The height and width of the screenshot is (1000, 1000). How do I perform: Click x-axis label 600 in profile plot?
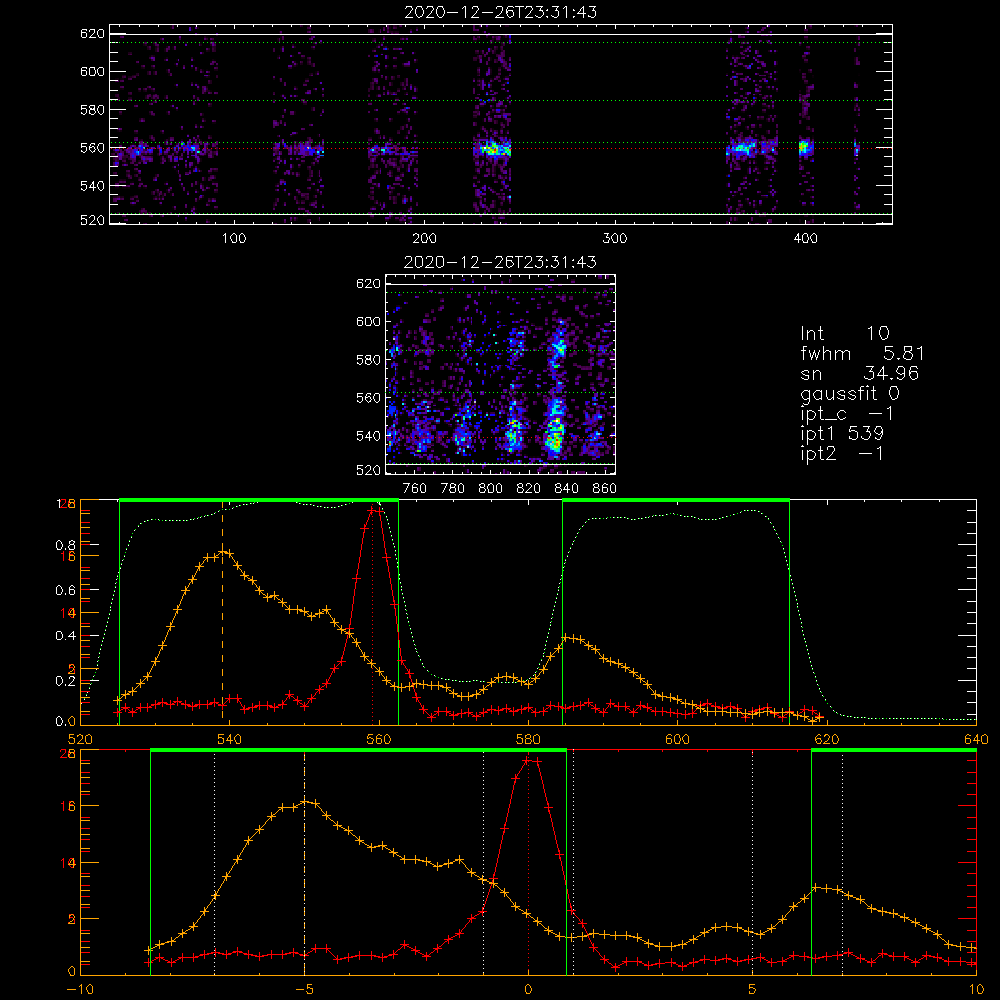pos(677,739)
